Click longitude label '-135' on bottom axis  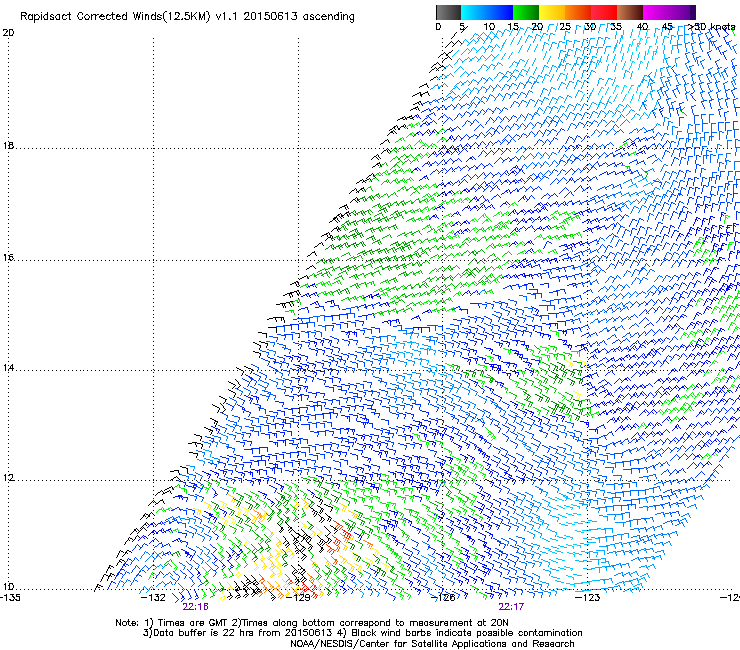(x=10, y=598)
